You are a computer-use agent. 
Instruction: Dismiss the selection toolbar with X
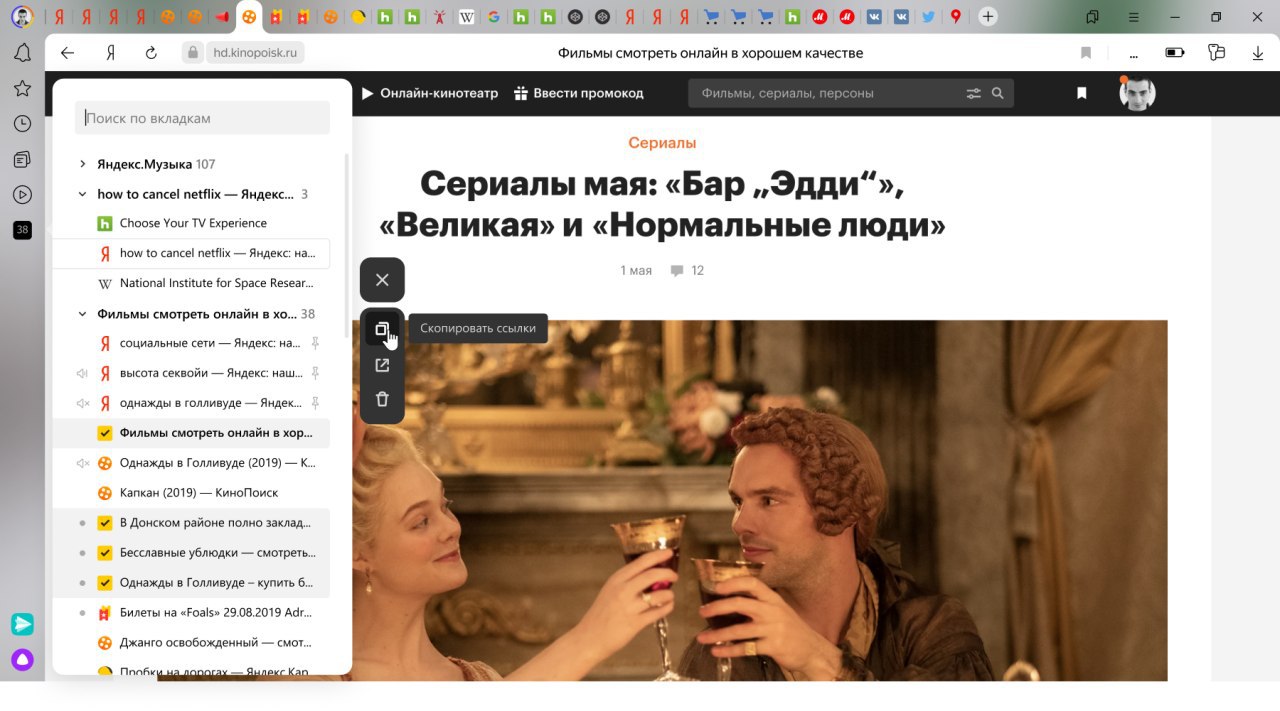coord(382,280)
